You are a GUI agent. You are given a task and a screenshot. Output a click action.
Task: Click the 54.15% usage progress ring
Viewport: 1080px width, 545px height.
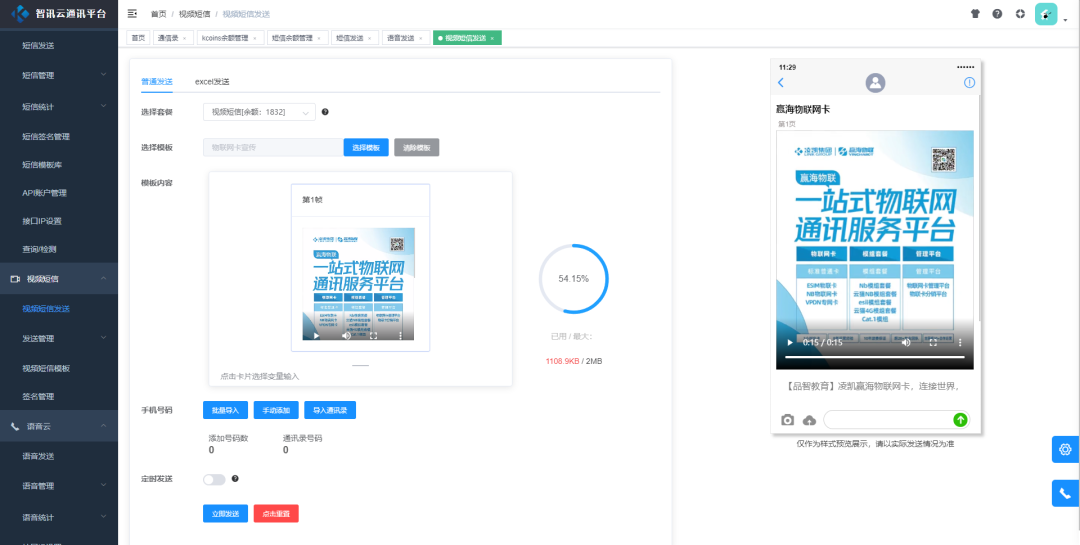point(574,278)
